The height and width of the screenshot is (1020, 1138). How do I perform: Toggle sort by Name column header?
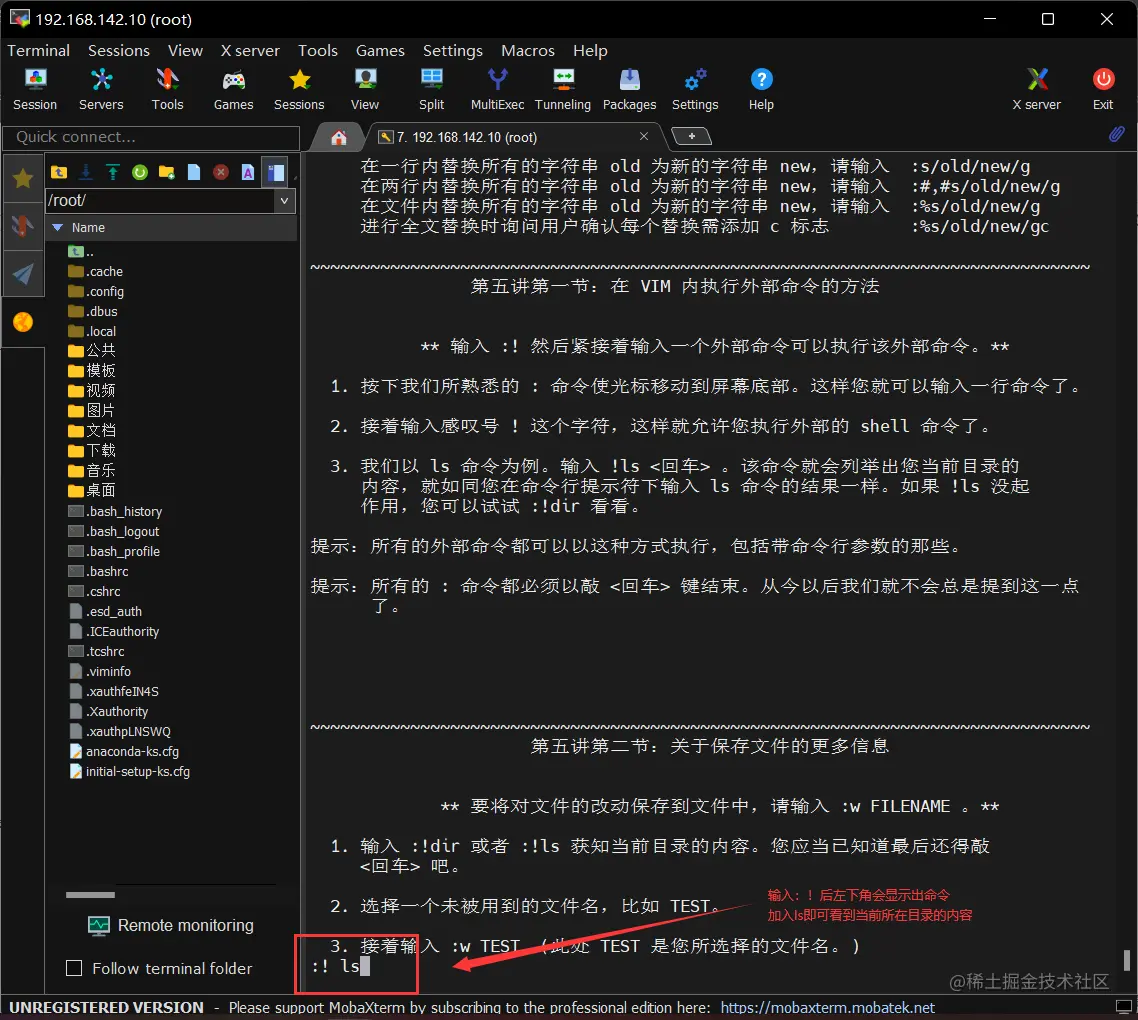point(173,227)
